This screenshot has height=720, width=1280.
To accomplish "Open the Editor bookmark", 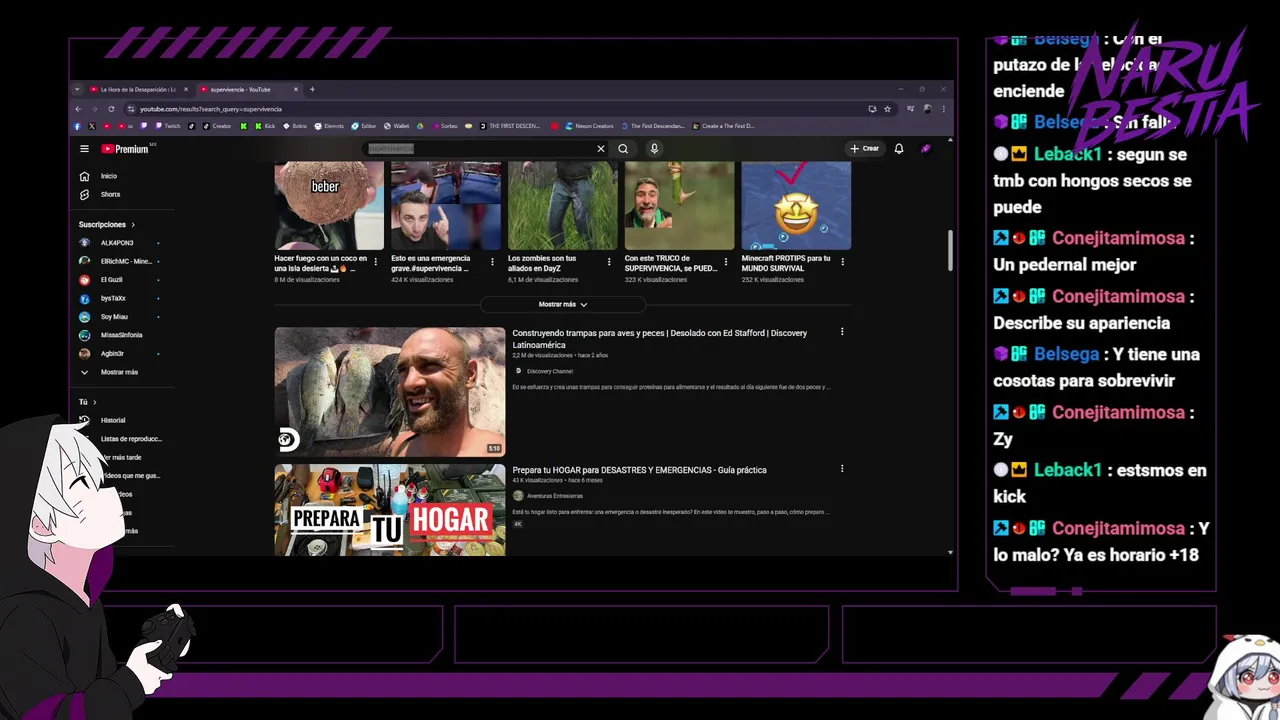I will pyautogui.click(x=364, y=126).
